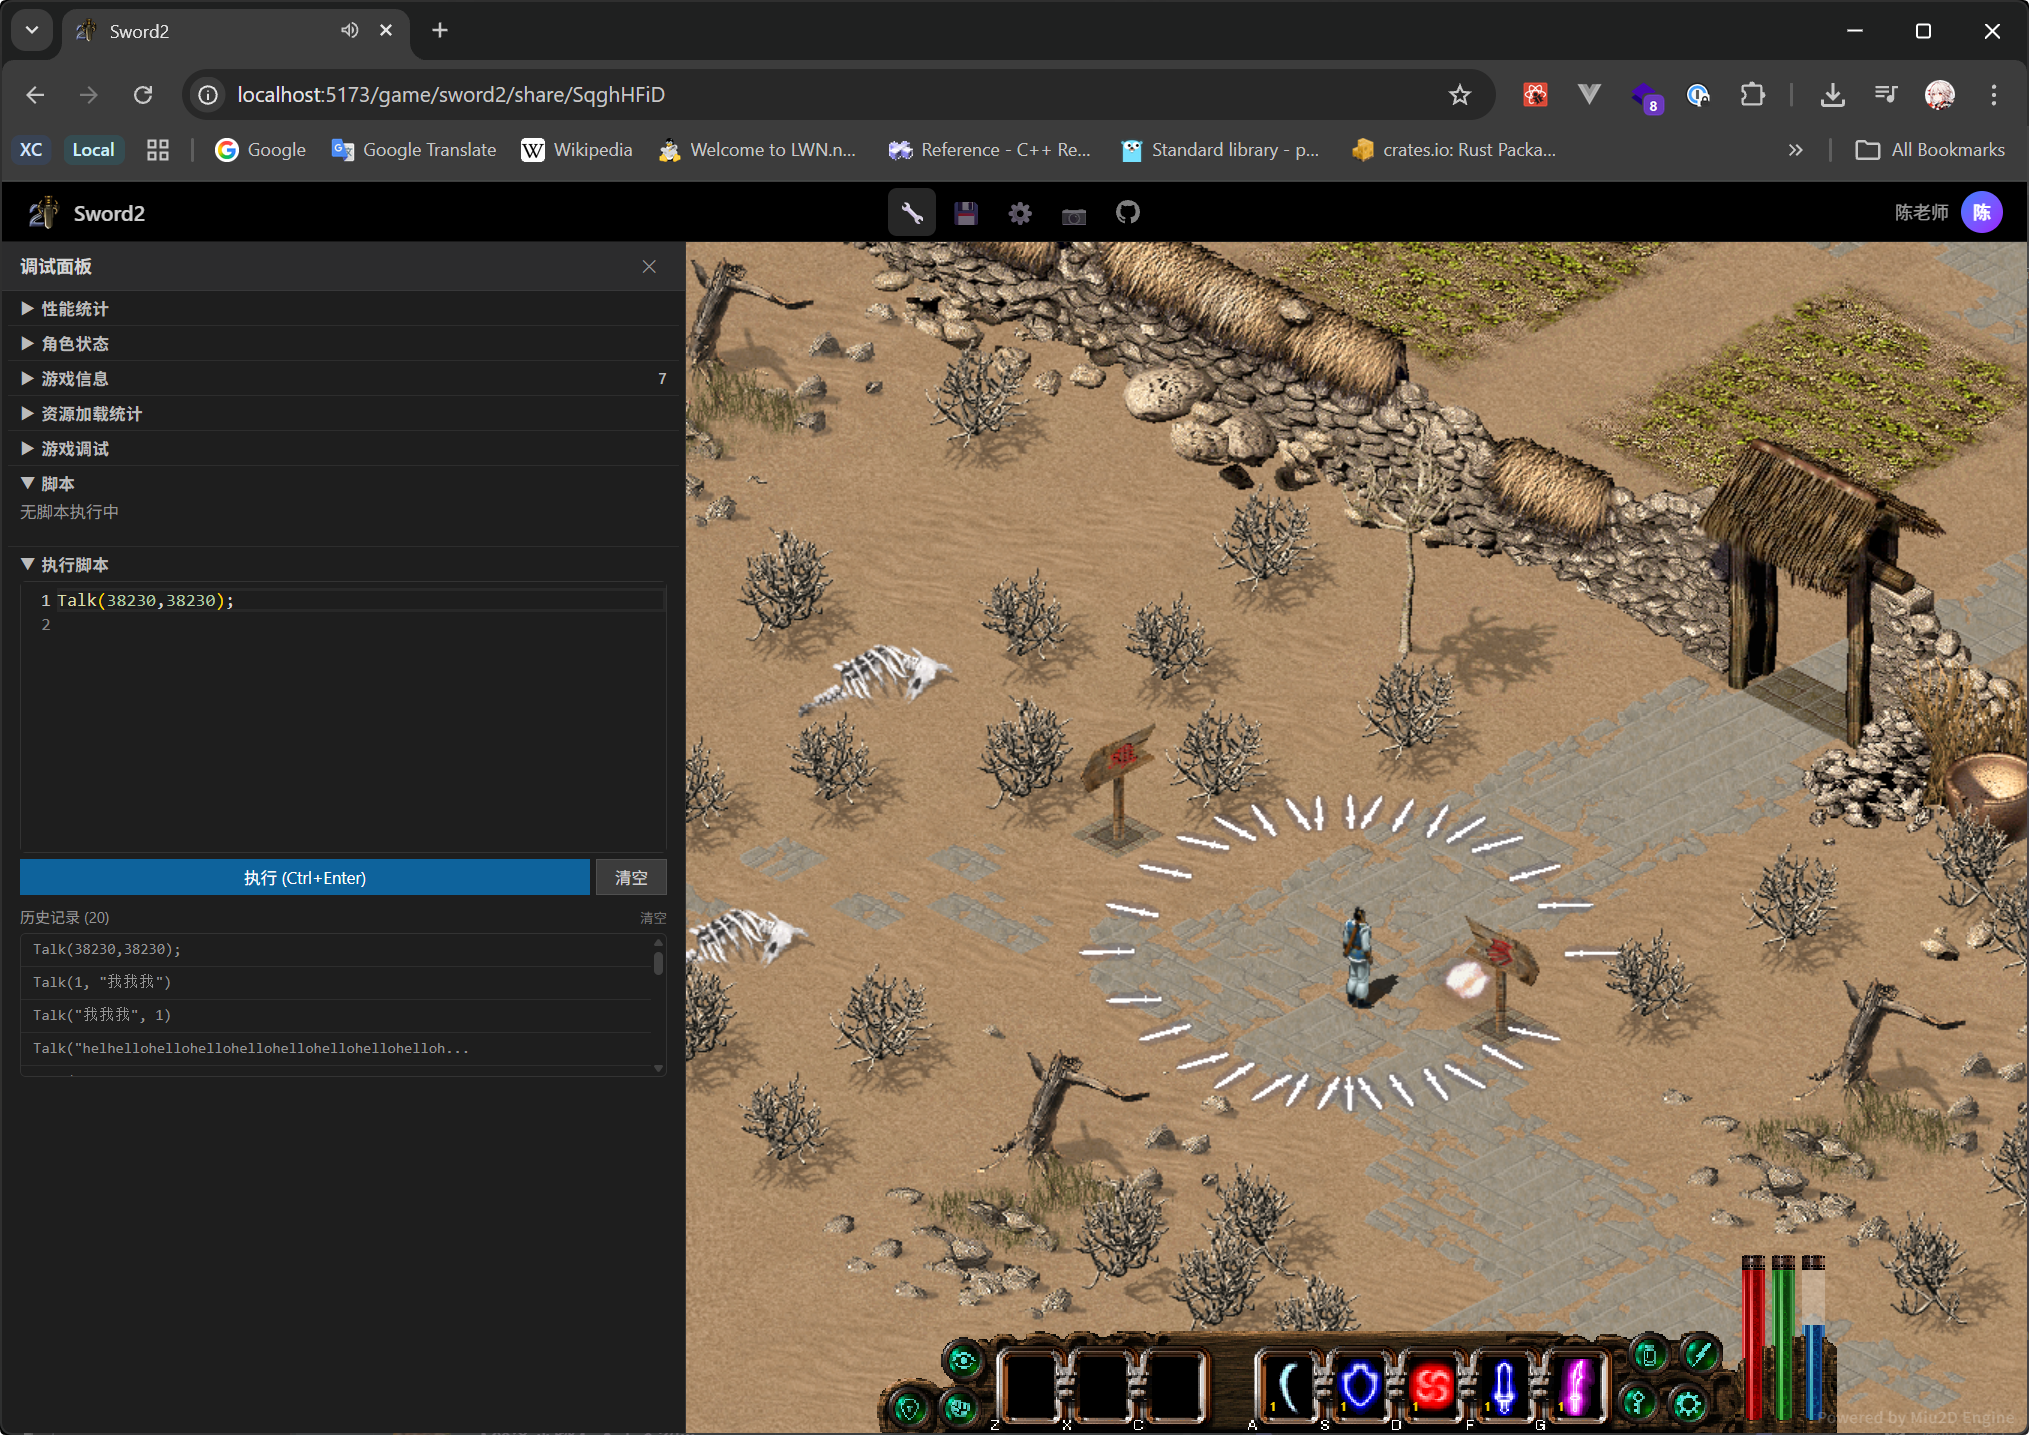
Task: Open a new browser tab
Action: 440,31
